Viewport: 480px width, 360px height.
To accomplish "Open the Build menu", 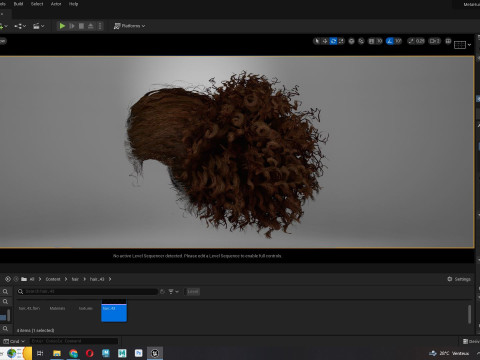I will pos(18,4).
